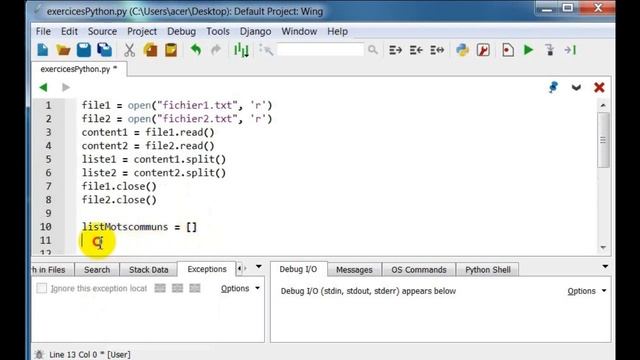
Task: Indent the selected lines with the toolbar icon
Action: pos(395,50)
